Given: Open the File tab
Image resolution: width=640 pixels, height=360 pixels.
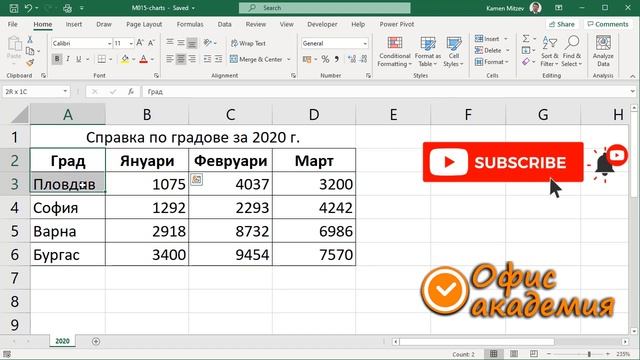Looking at the screenshot, I should point(13,24).
